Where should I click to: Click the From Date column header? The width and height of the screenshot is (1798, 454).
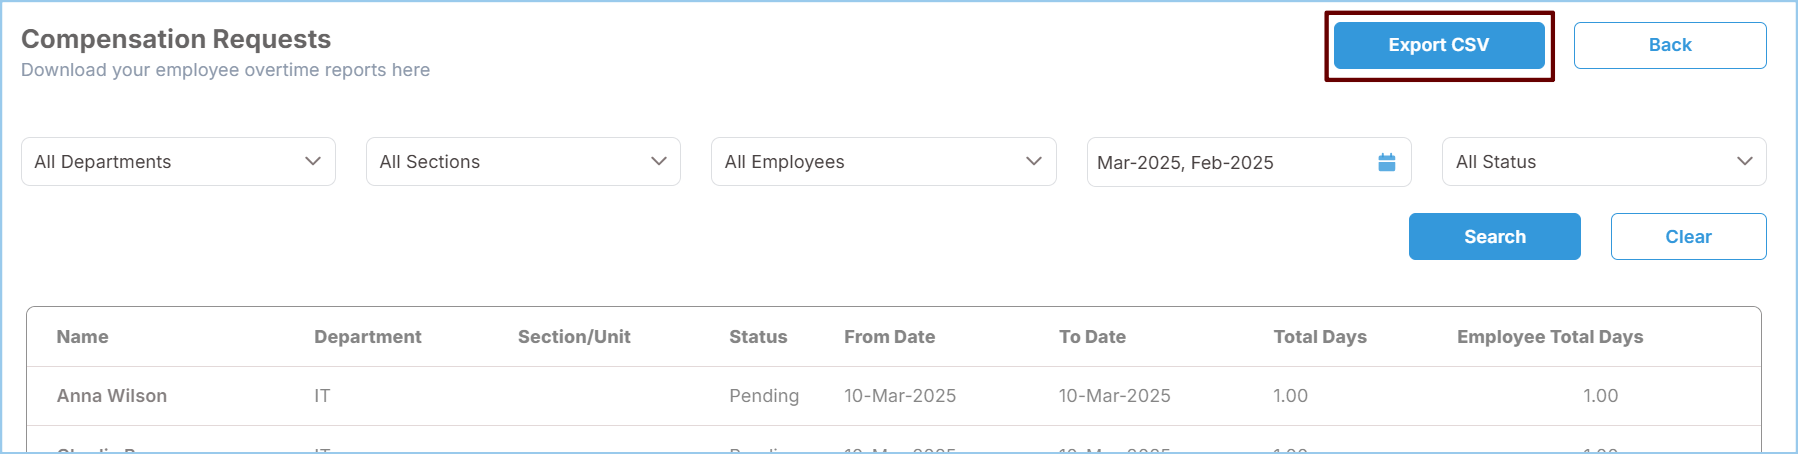[x=889, y=337]
